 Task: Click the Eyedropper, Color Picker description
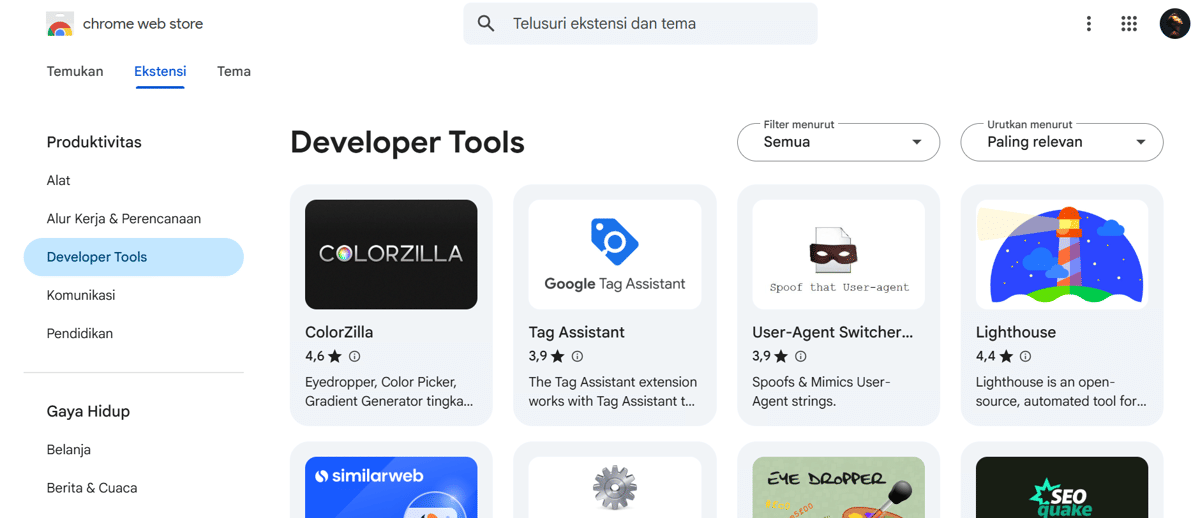point(389,391)
